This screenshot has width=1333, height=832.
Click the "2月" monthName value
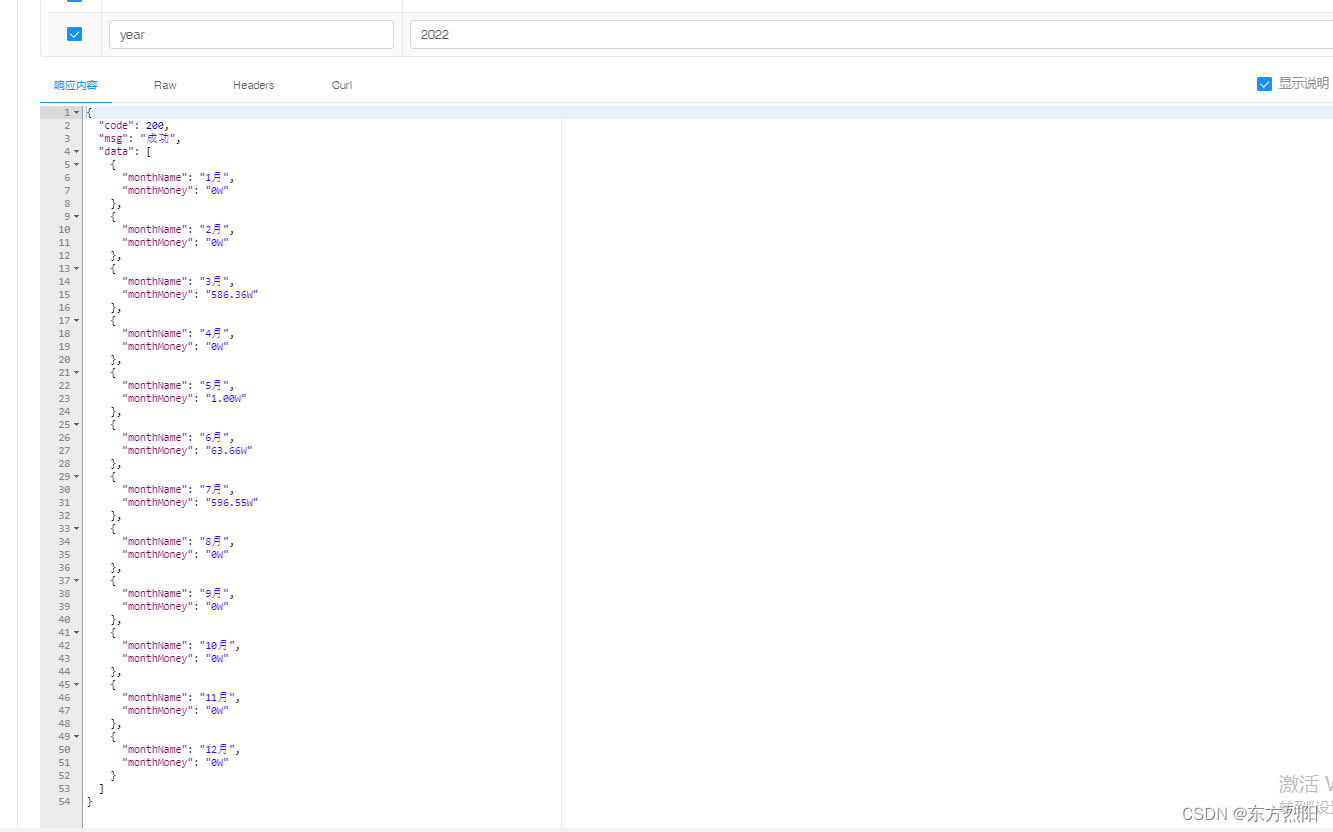(x=214, y=229)
